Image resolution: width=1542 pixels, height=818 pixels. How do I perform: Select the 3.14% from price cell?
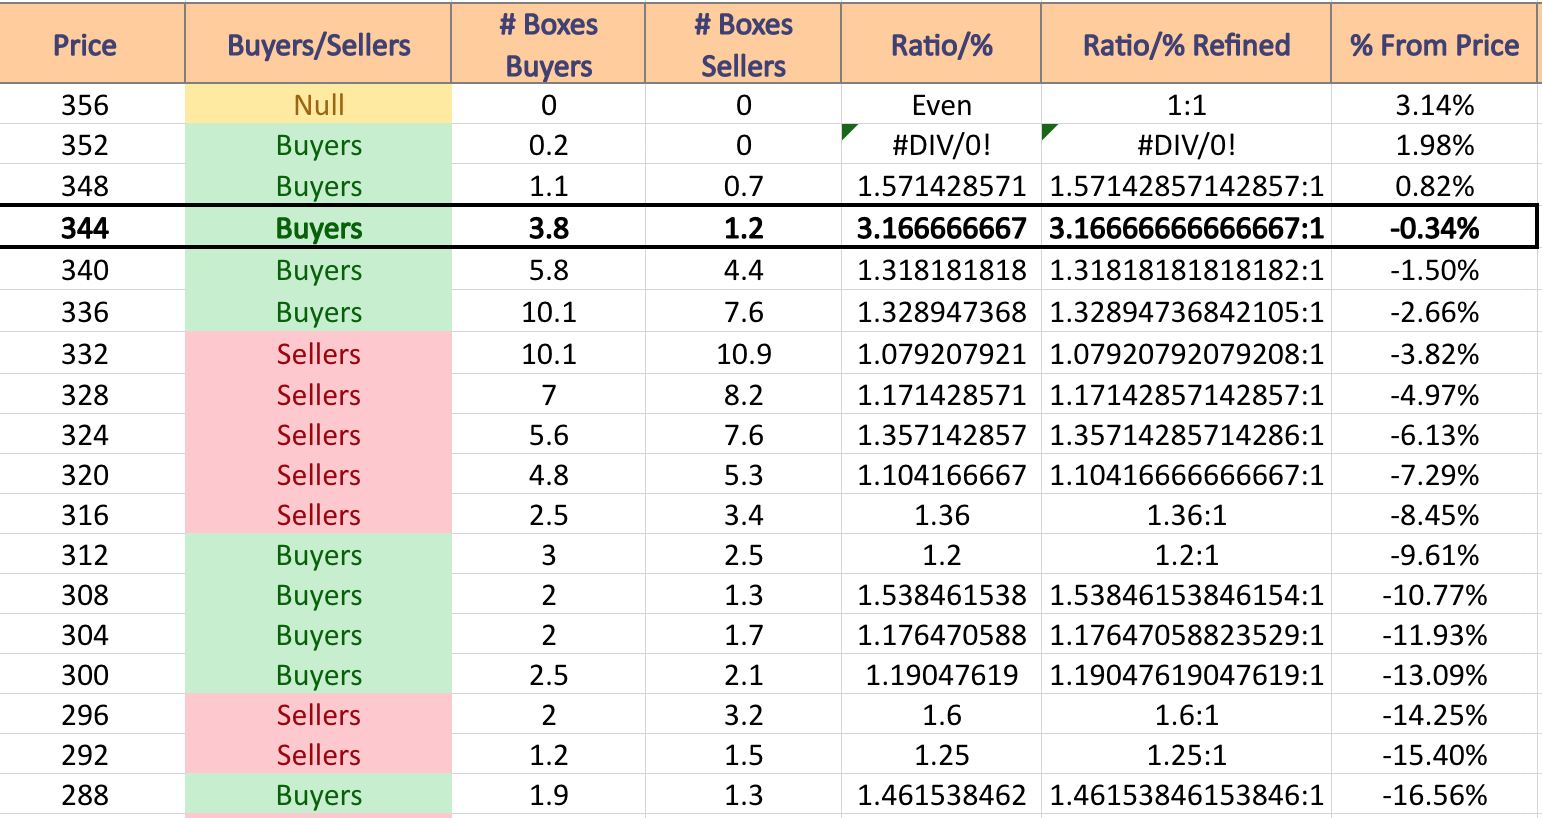1434,104
